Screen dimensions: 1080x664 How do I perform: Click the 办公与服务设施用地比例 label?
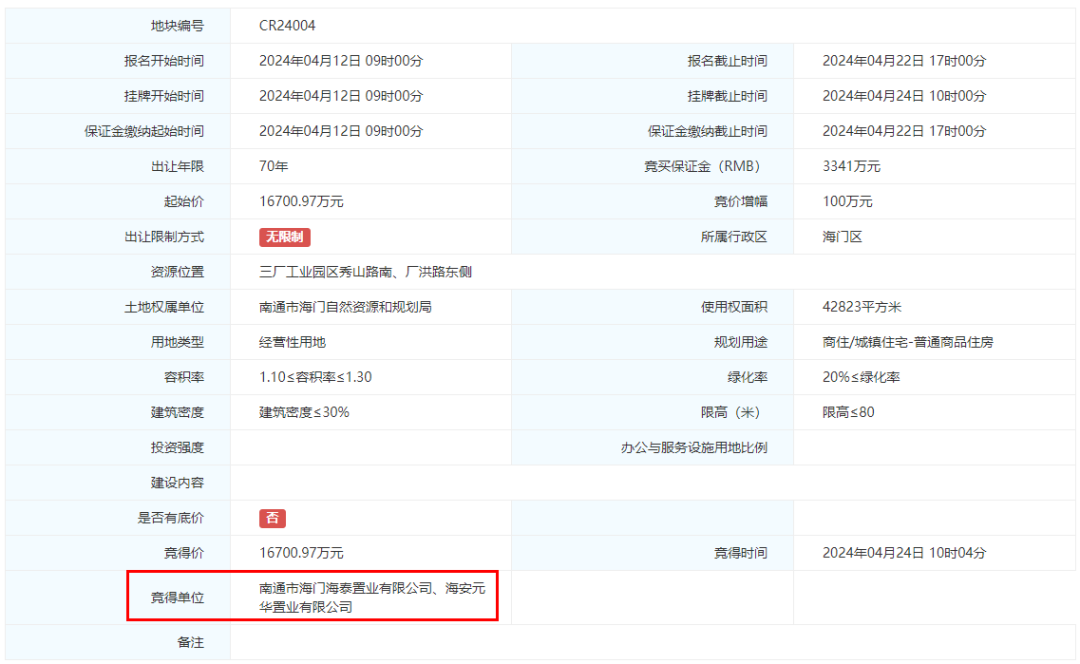694,447
